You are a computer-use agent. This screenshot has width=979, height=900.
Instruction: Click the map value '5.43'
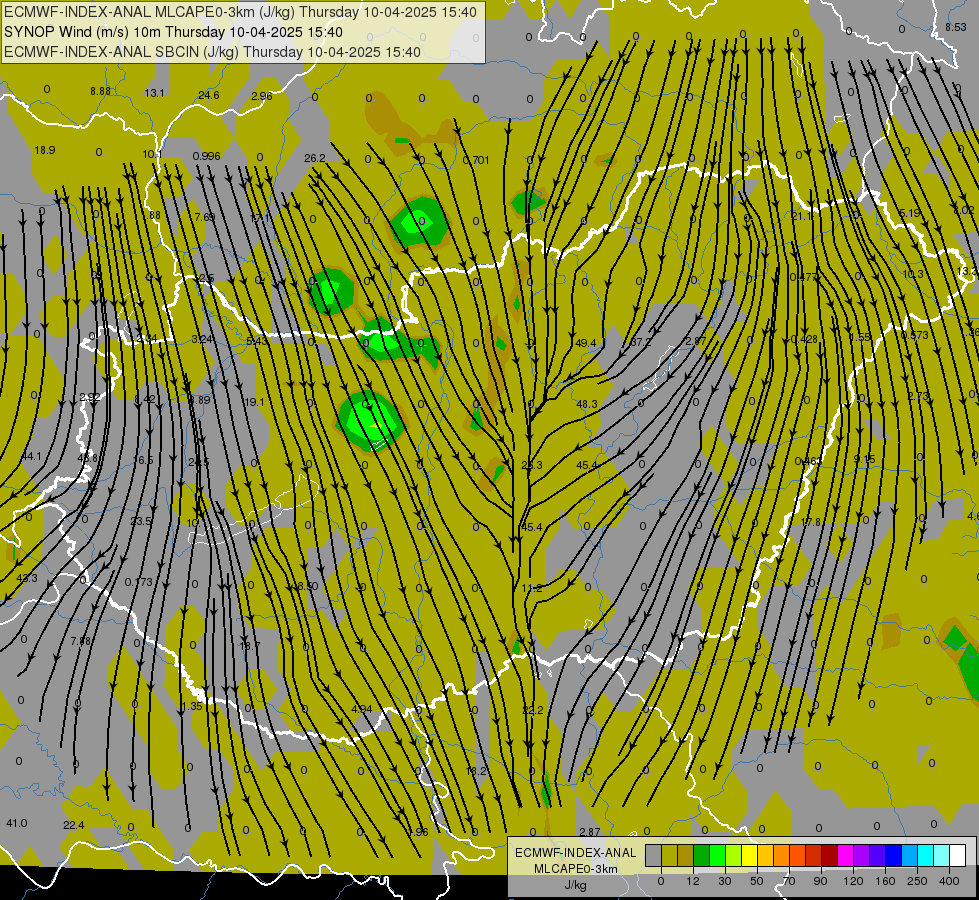[x=257, y=341]
